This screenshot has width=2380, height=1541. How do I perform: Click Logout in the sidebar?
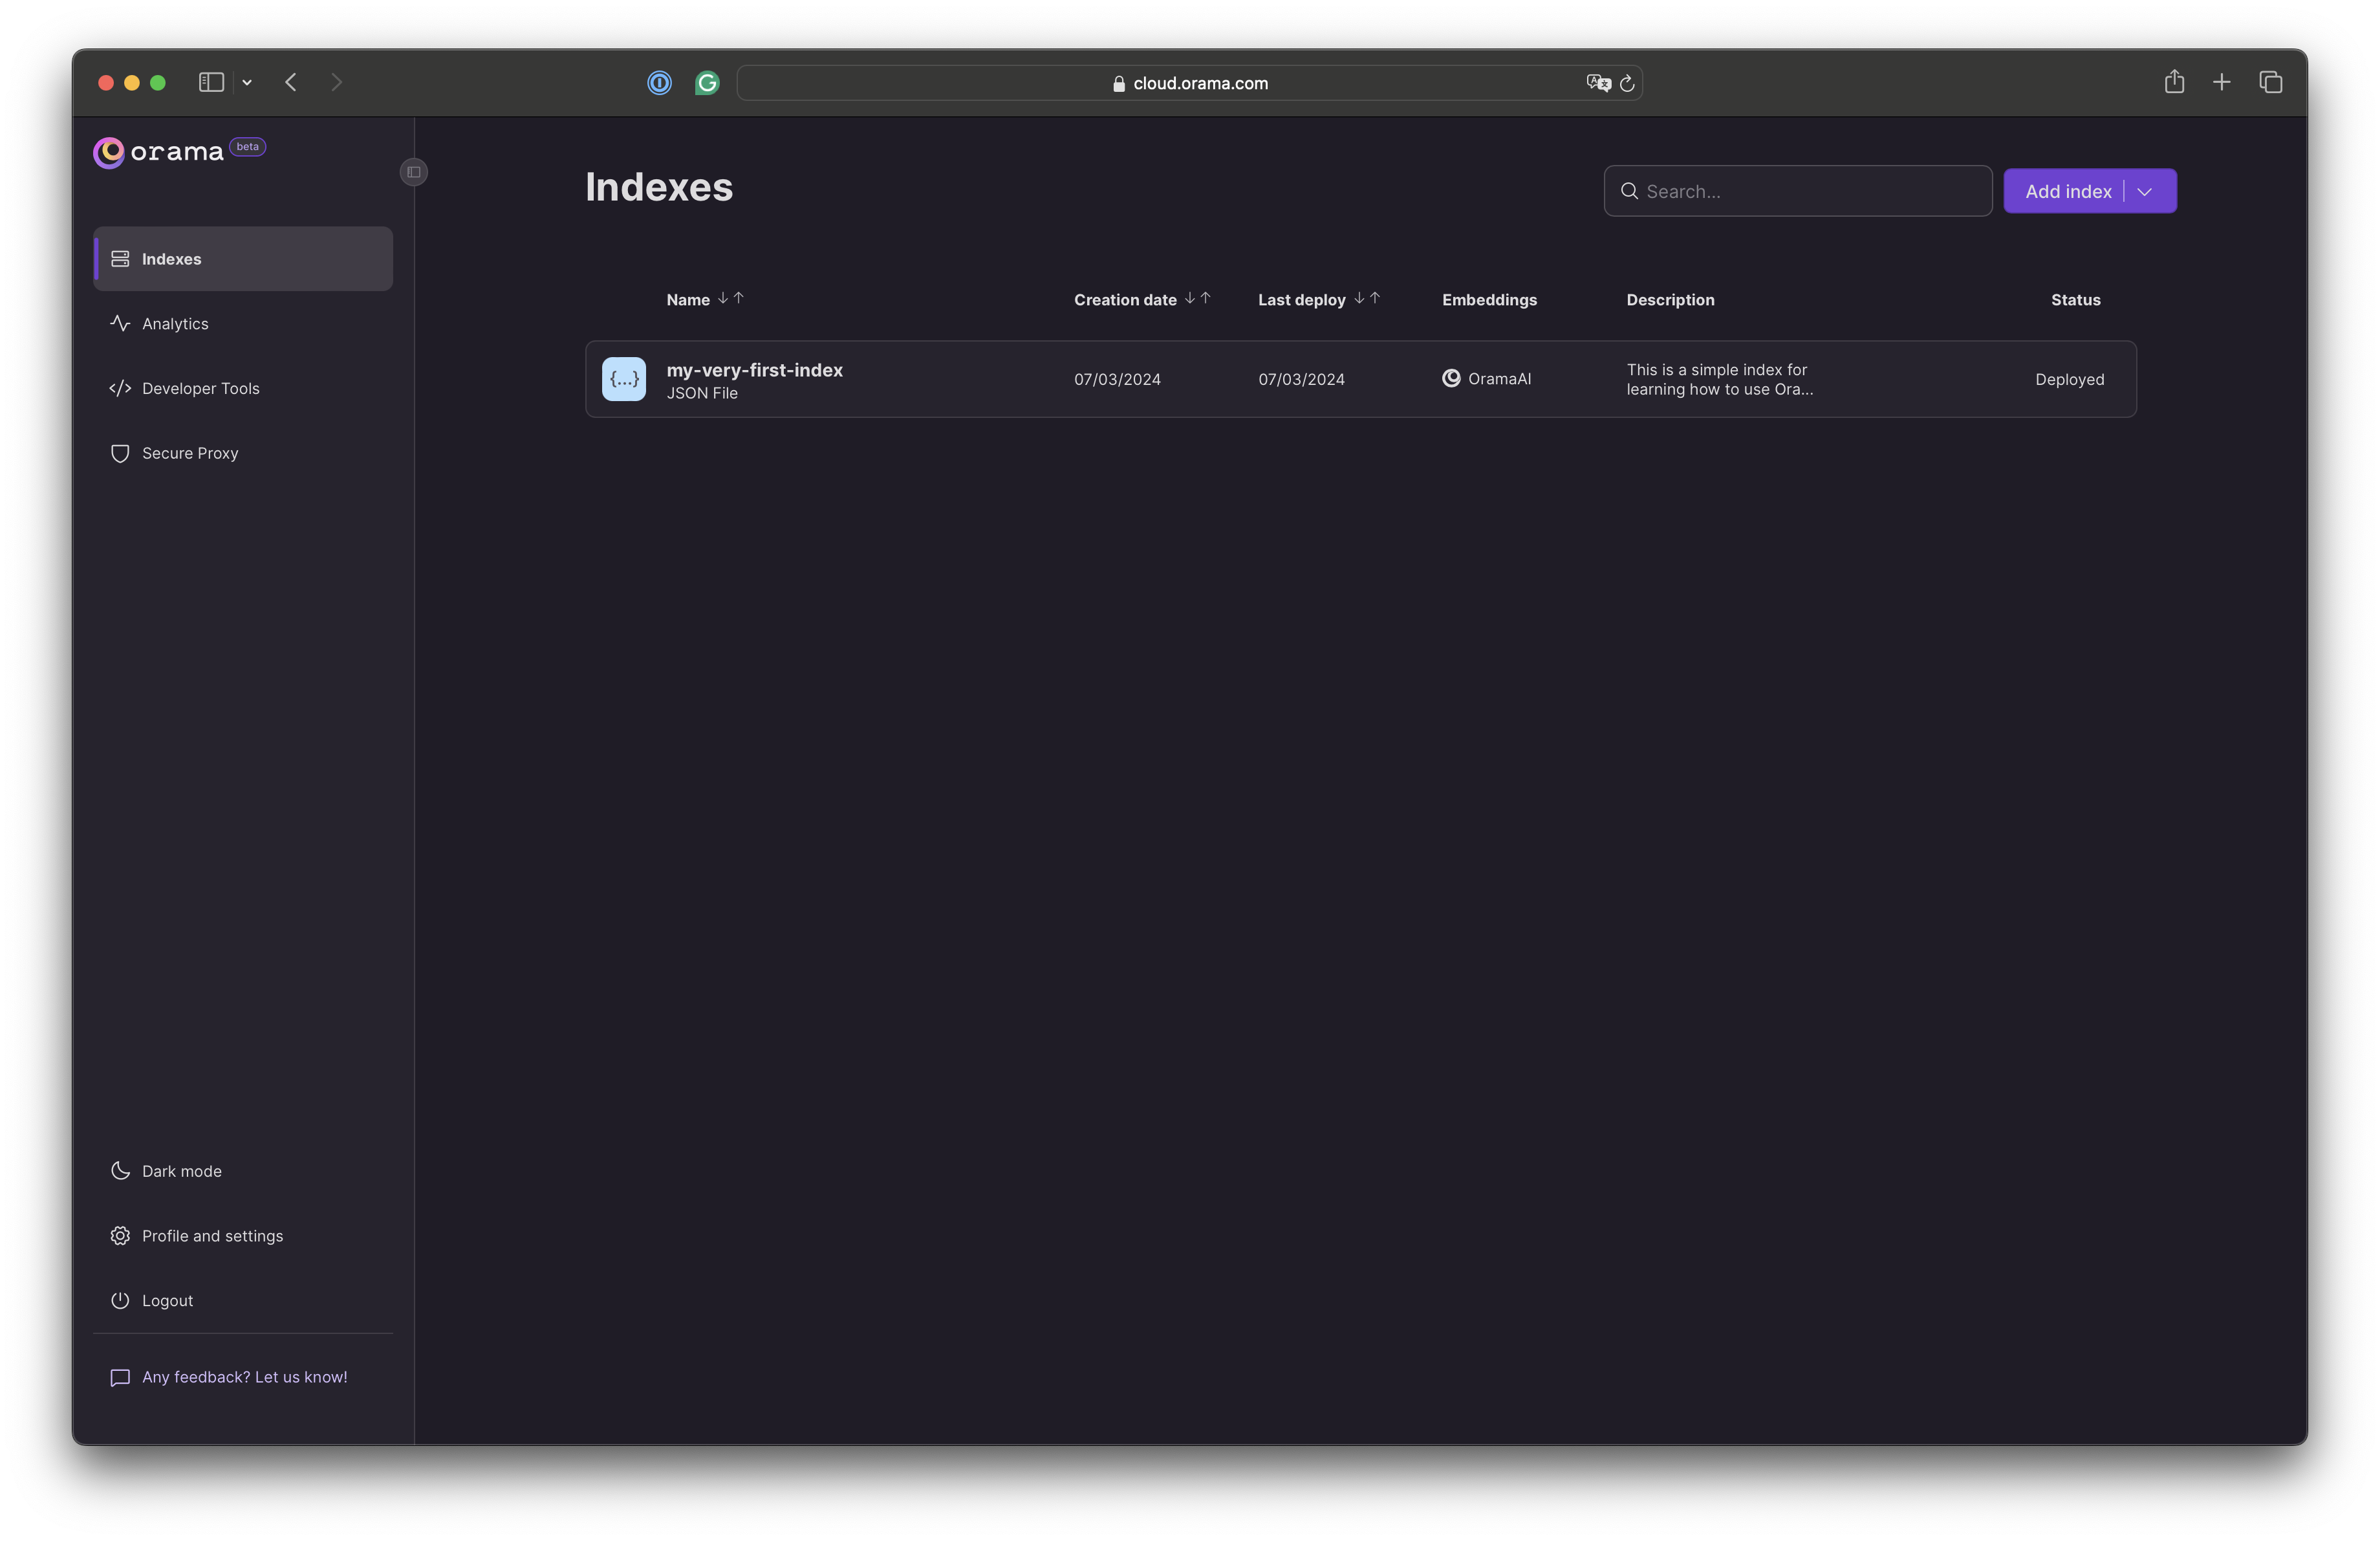[x=243, y=1300]
